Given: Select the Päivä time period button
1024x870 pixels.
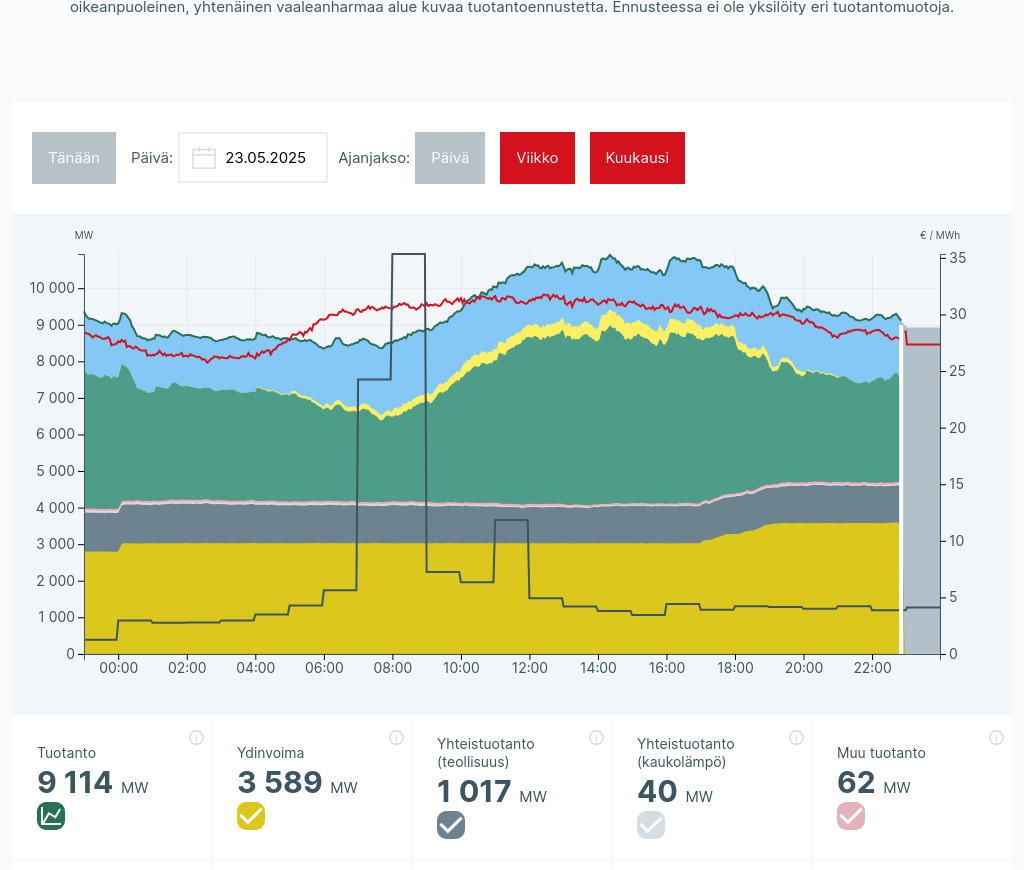Looking at the screenshot, I should coord(450,158).
